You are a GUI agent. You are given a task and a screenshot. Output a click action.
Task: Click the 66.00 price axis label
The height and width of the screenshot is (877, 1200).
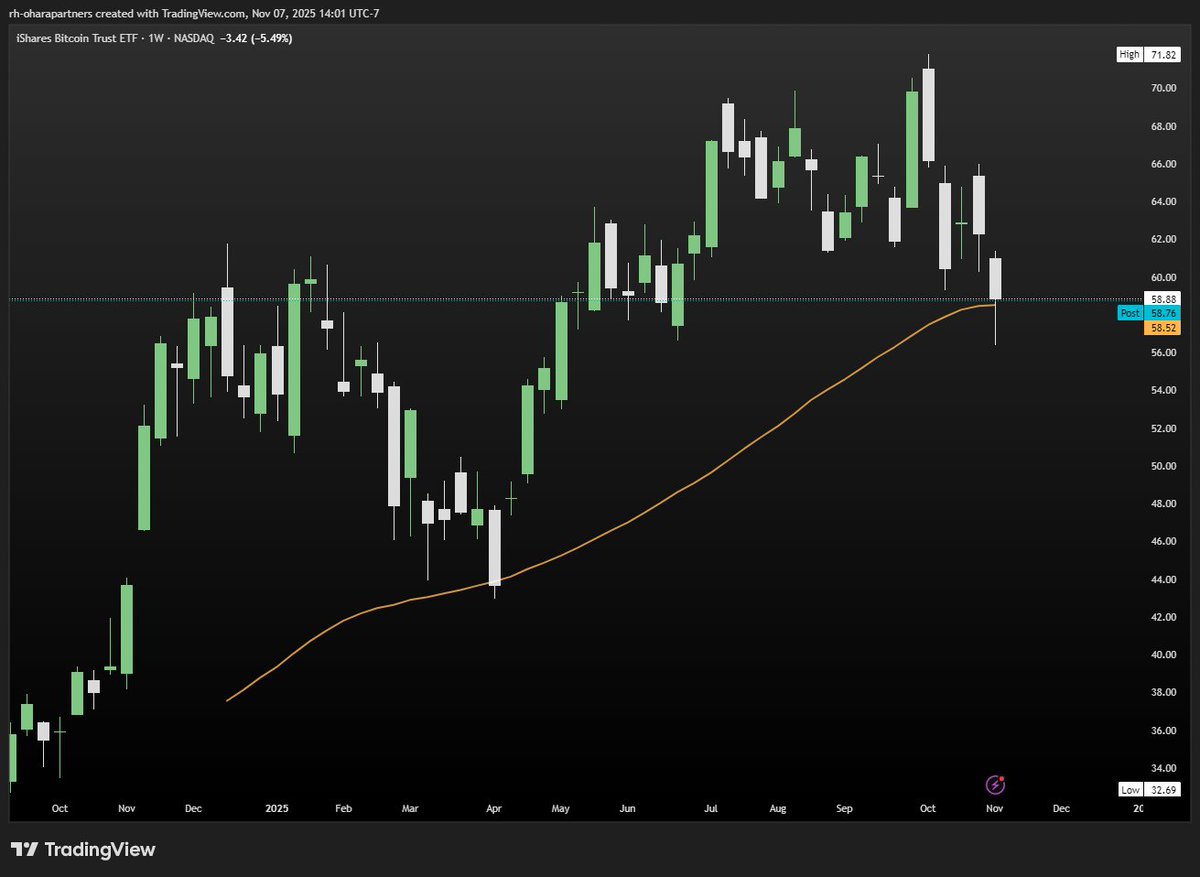[x=1162, y=164]
